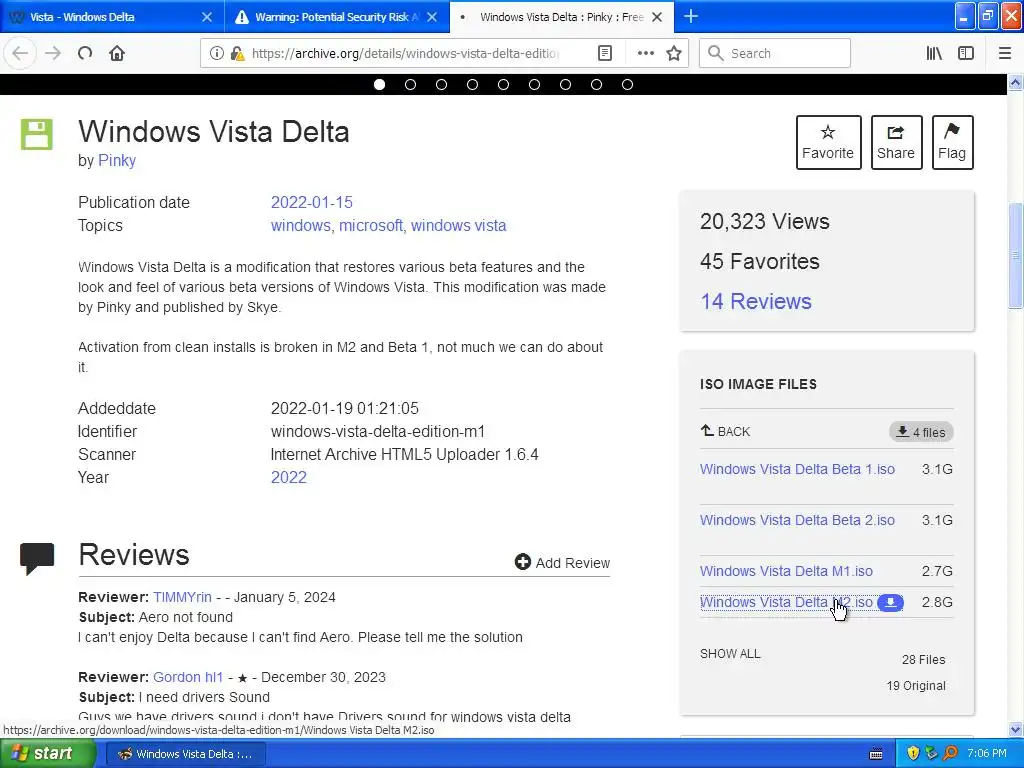Bookmark this page with the star icon
1024x768 pixels.
point(674,53)
